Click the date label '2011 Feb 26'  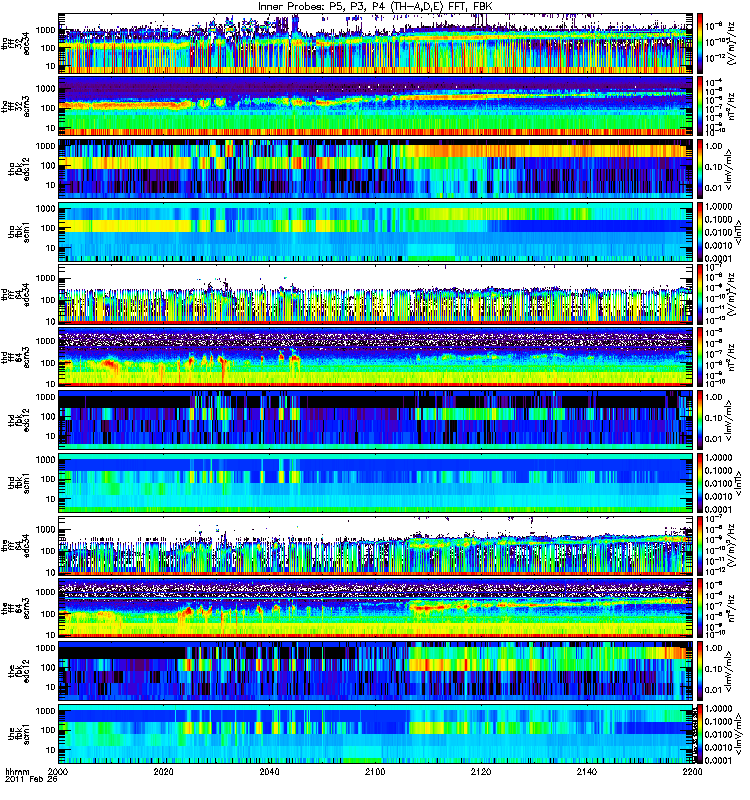pos(31,779)
